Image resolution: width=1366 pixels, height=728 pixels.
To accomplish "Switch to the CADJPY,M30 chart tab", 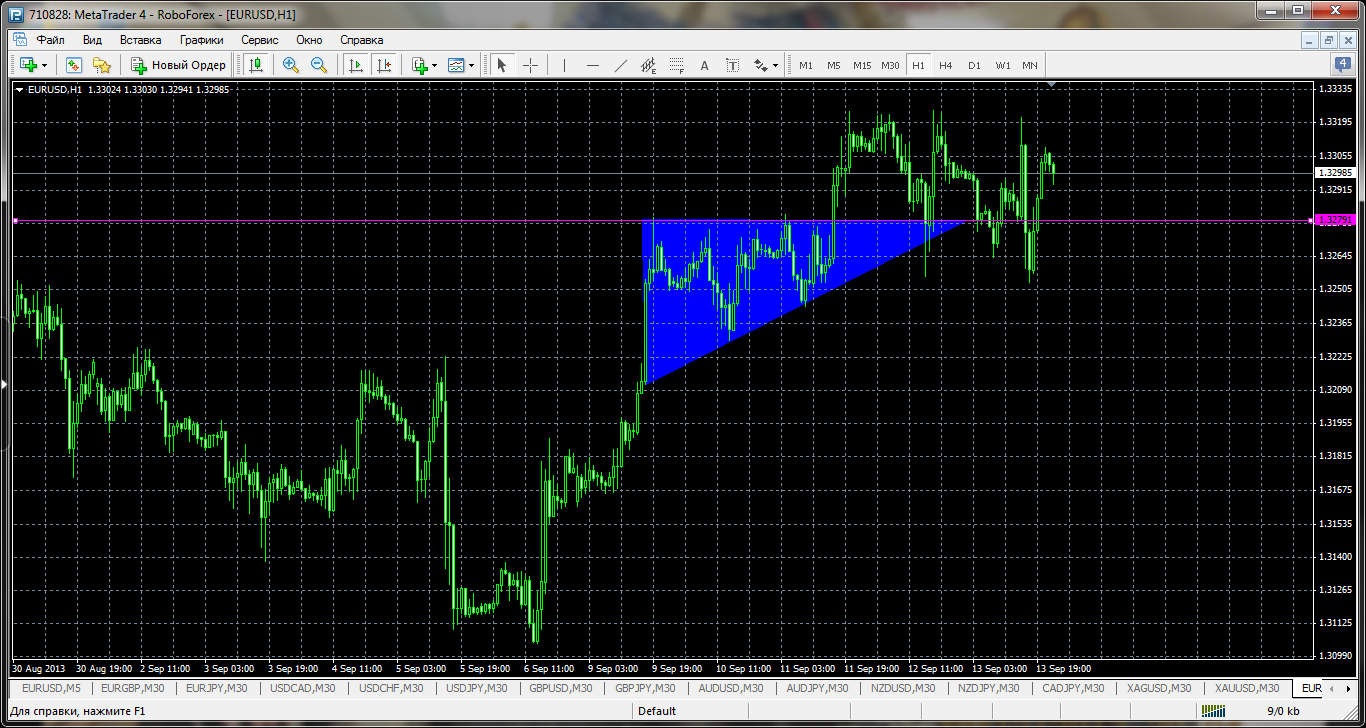I will click(x=1071, y=688).
